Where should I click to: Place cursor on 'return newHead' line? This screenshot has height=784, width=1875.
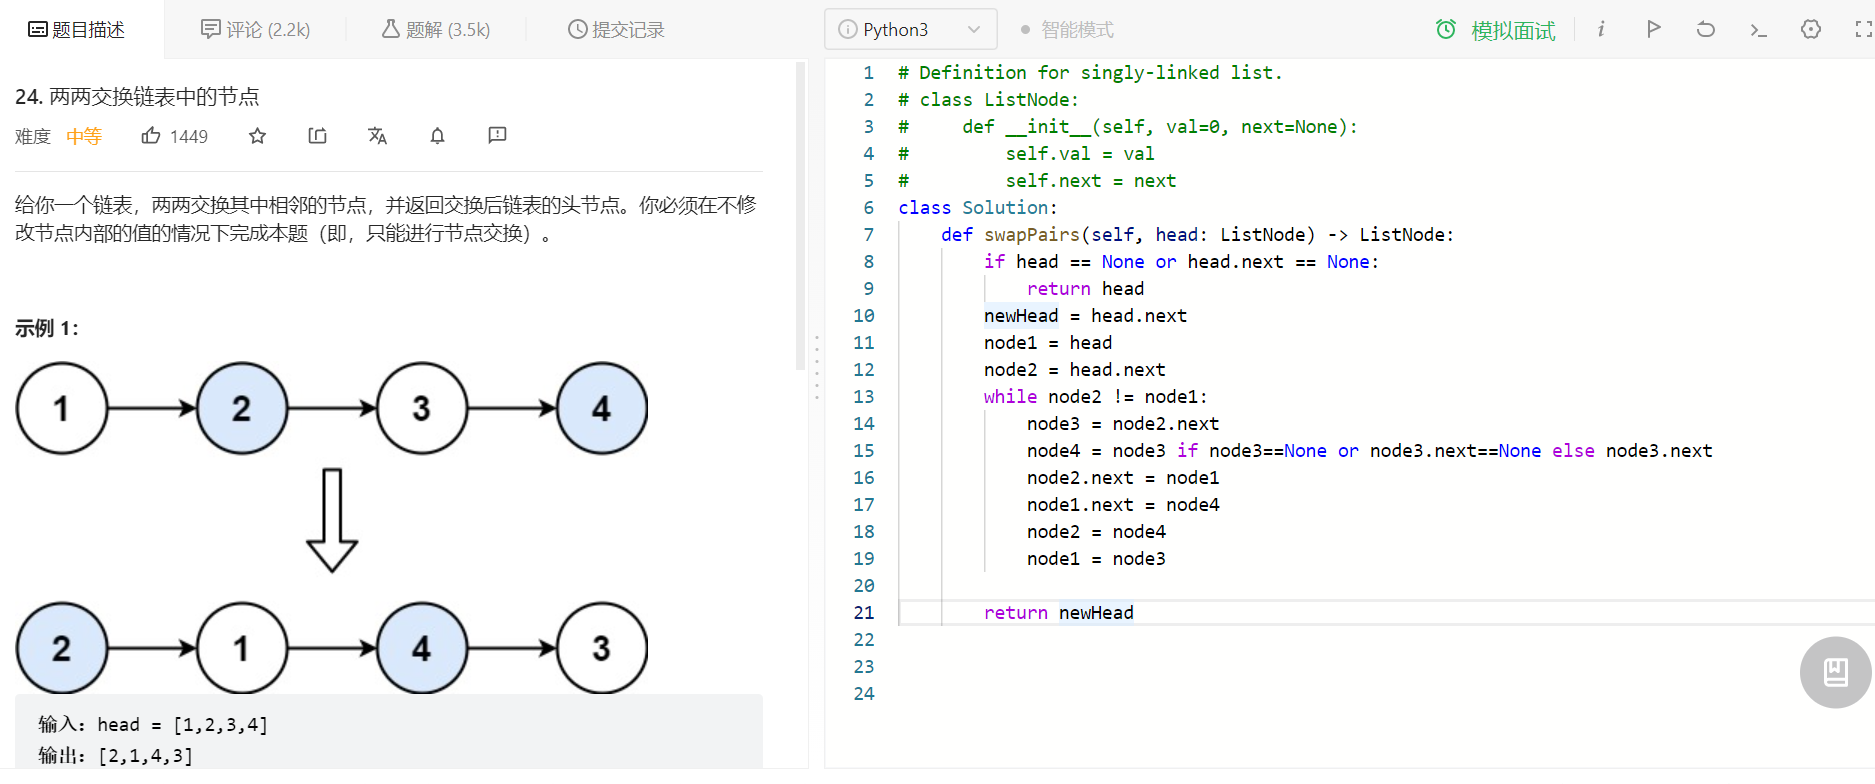click(x=1059, y=612)
